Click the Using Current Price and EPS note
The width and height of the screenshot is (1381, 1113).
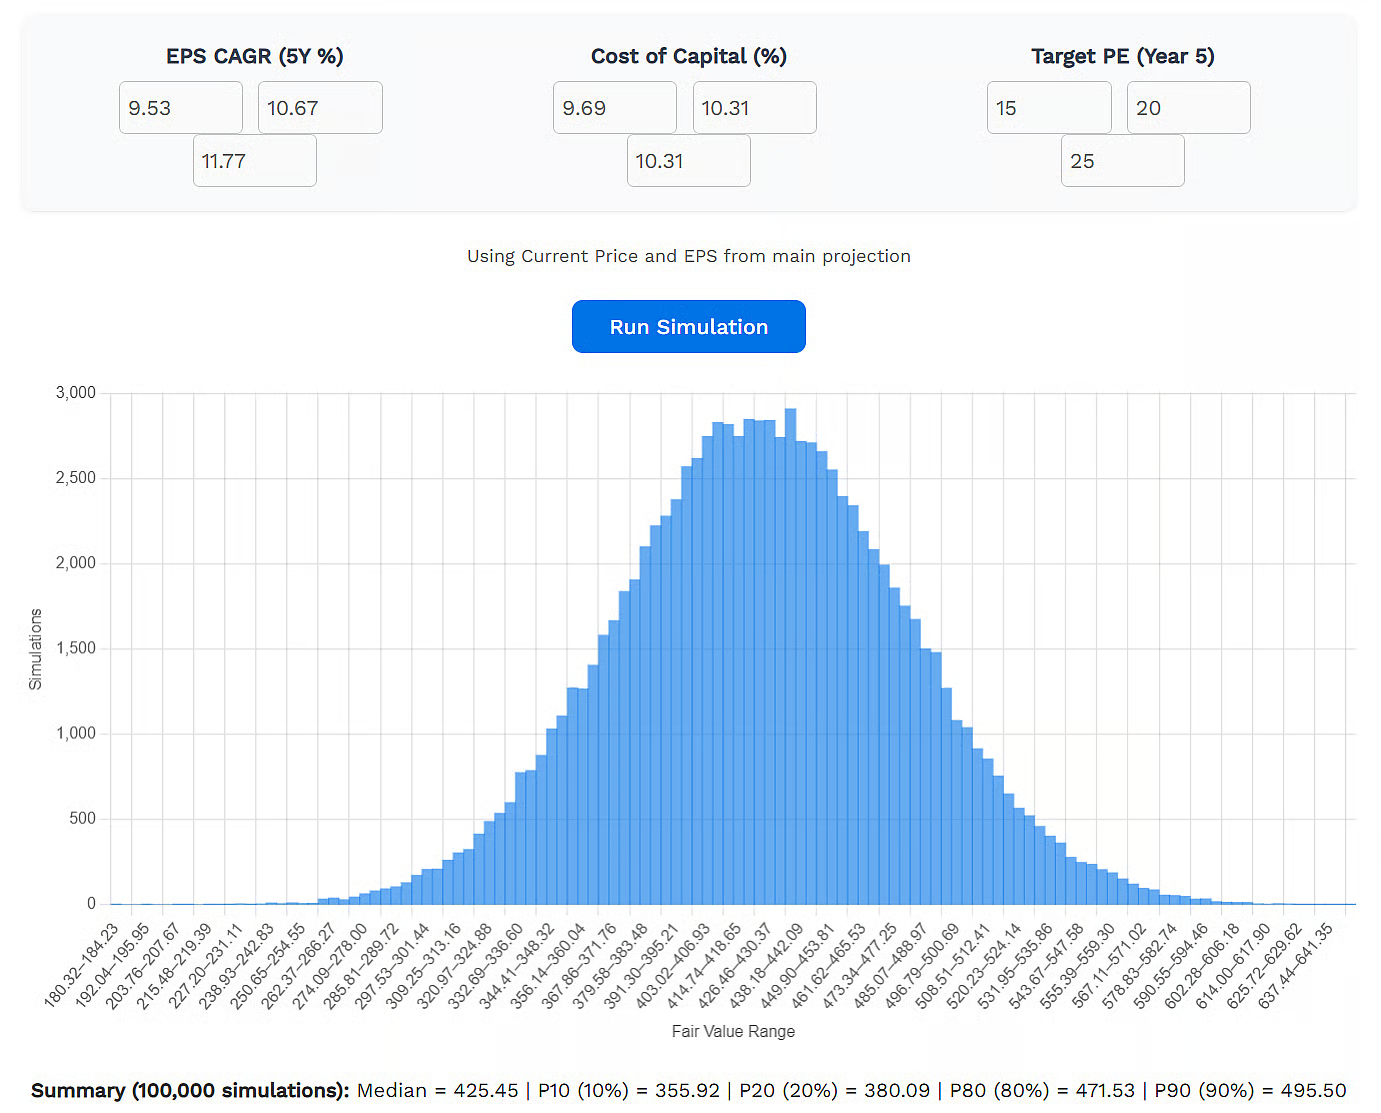pyautogui.click(x=688, y=256)
